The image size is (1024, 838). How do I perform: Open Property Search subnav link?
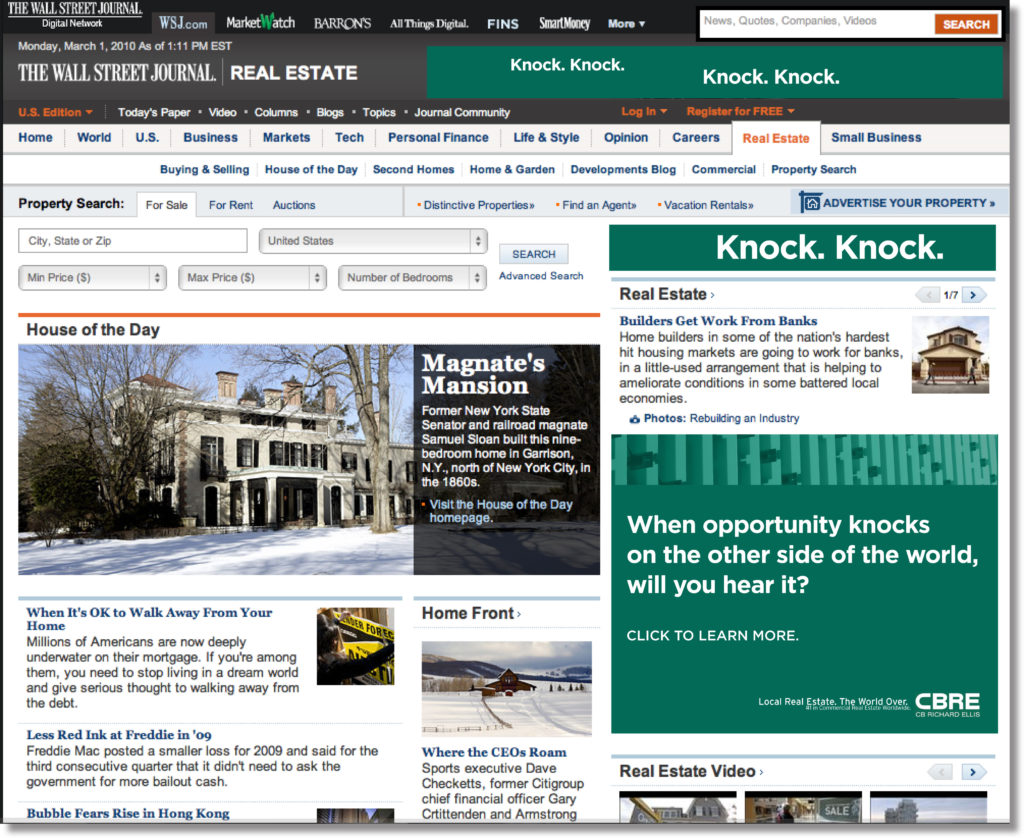(813, 170)
